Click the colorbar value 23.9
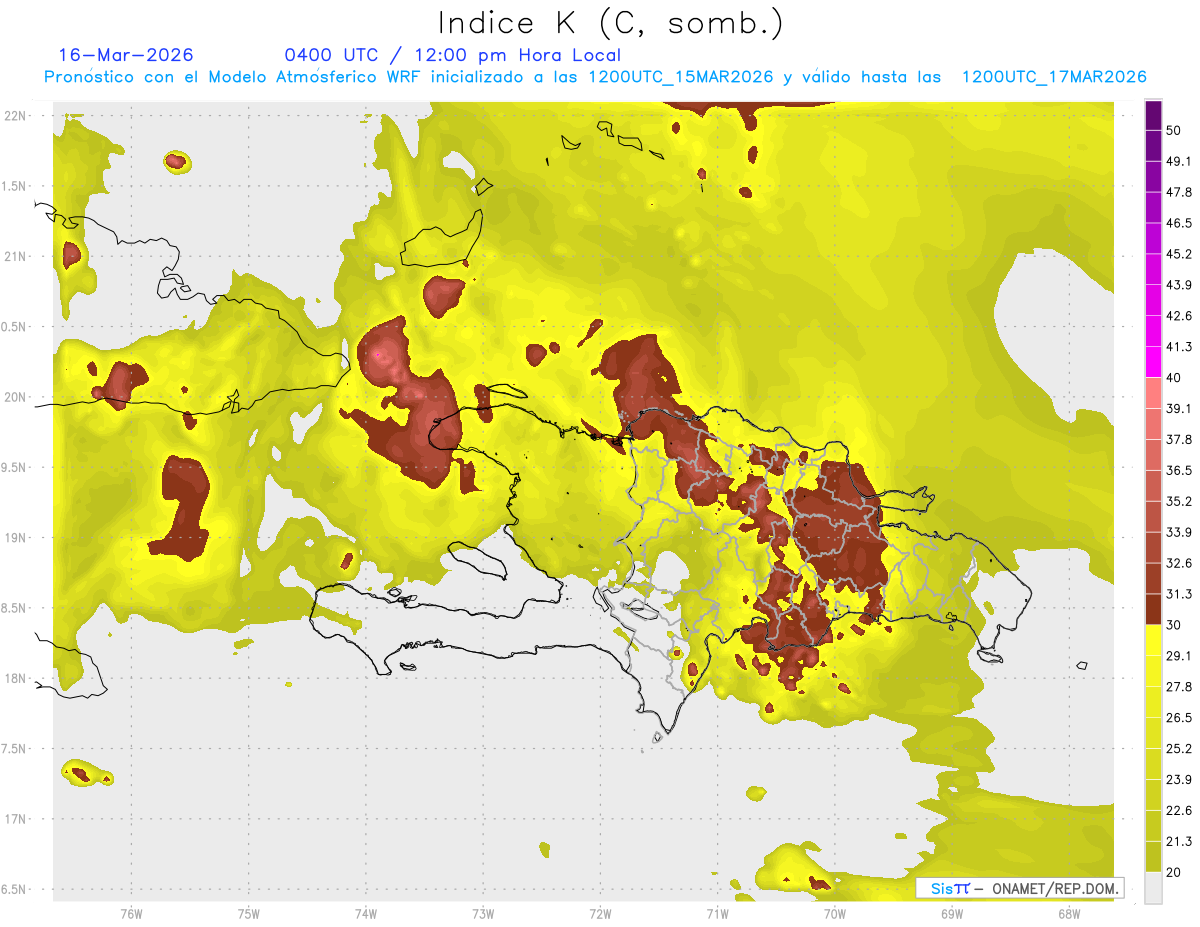1200x927 pixels. (1179, 779)
